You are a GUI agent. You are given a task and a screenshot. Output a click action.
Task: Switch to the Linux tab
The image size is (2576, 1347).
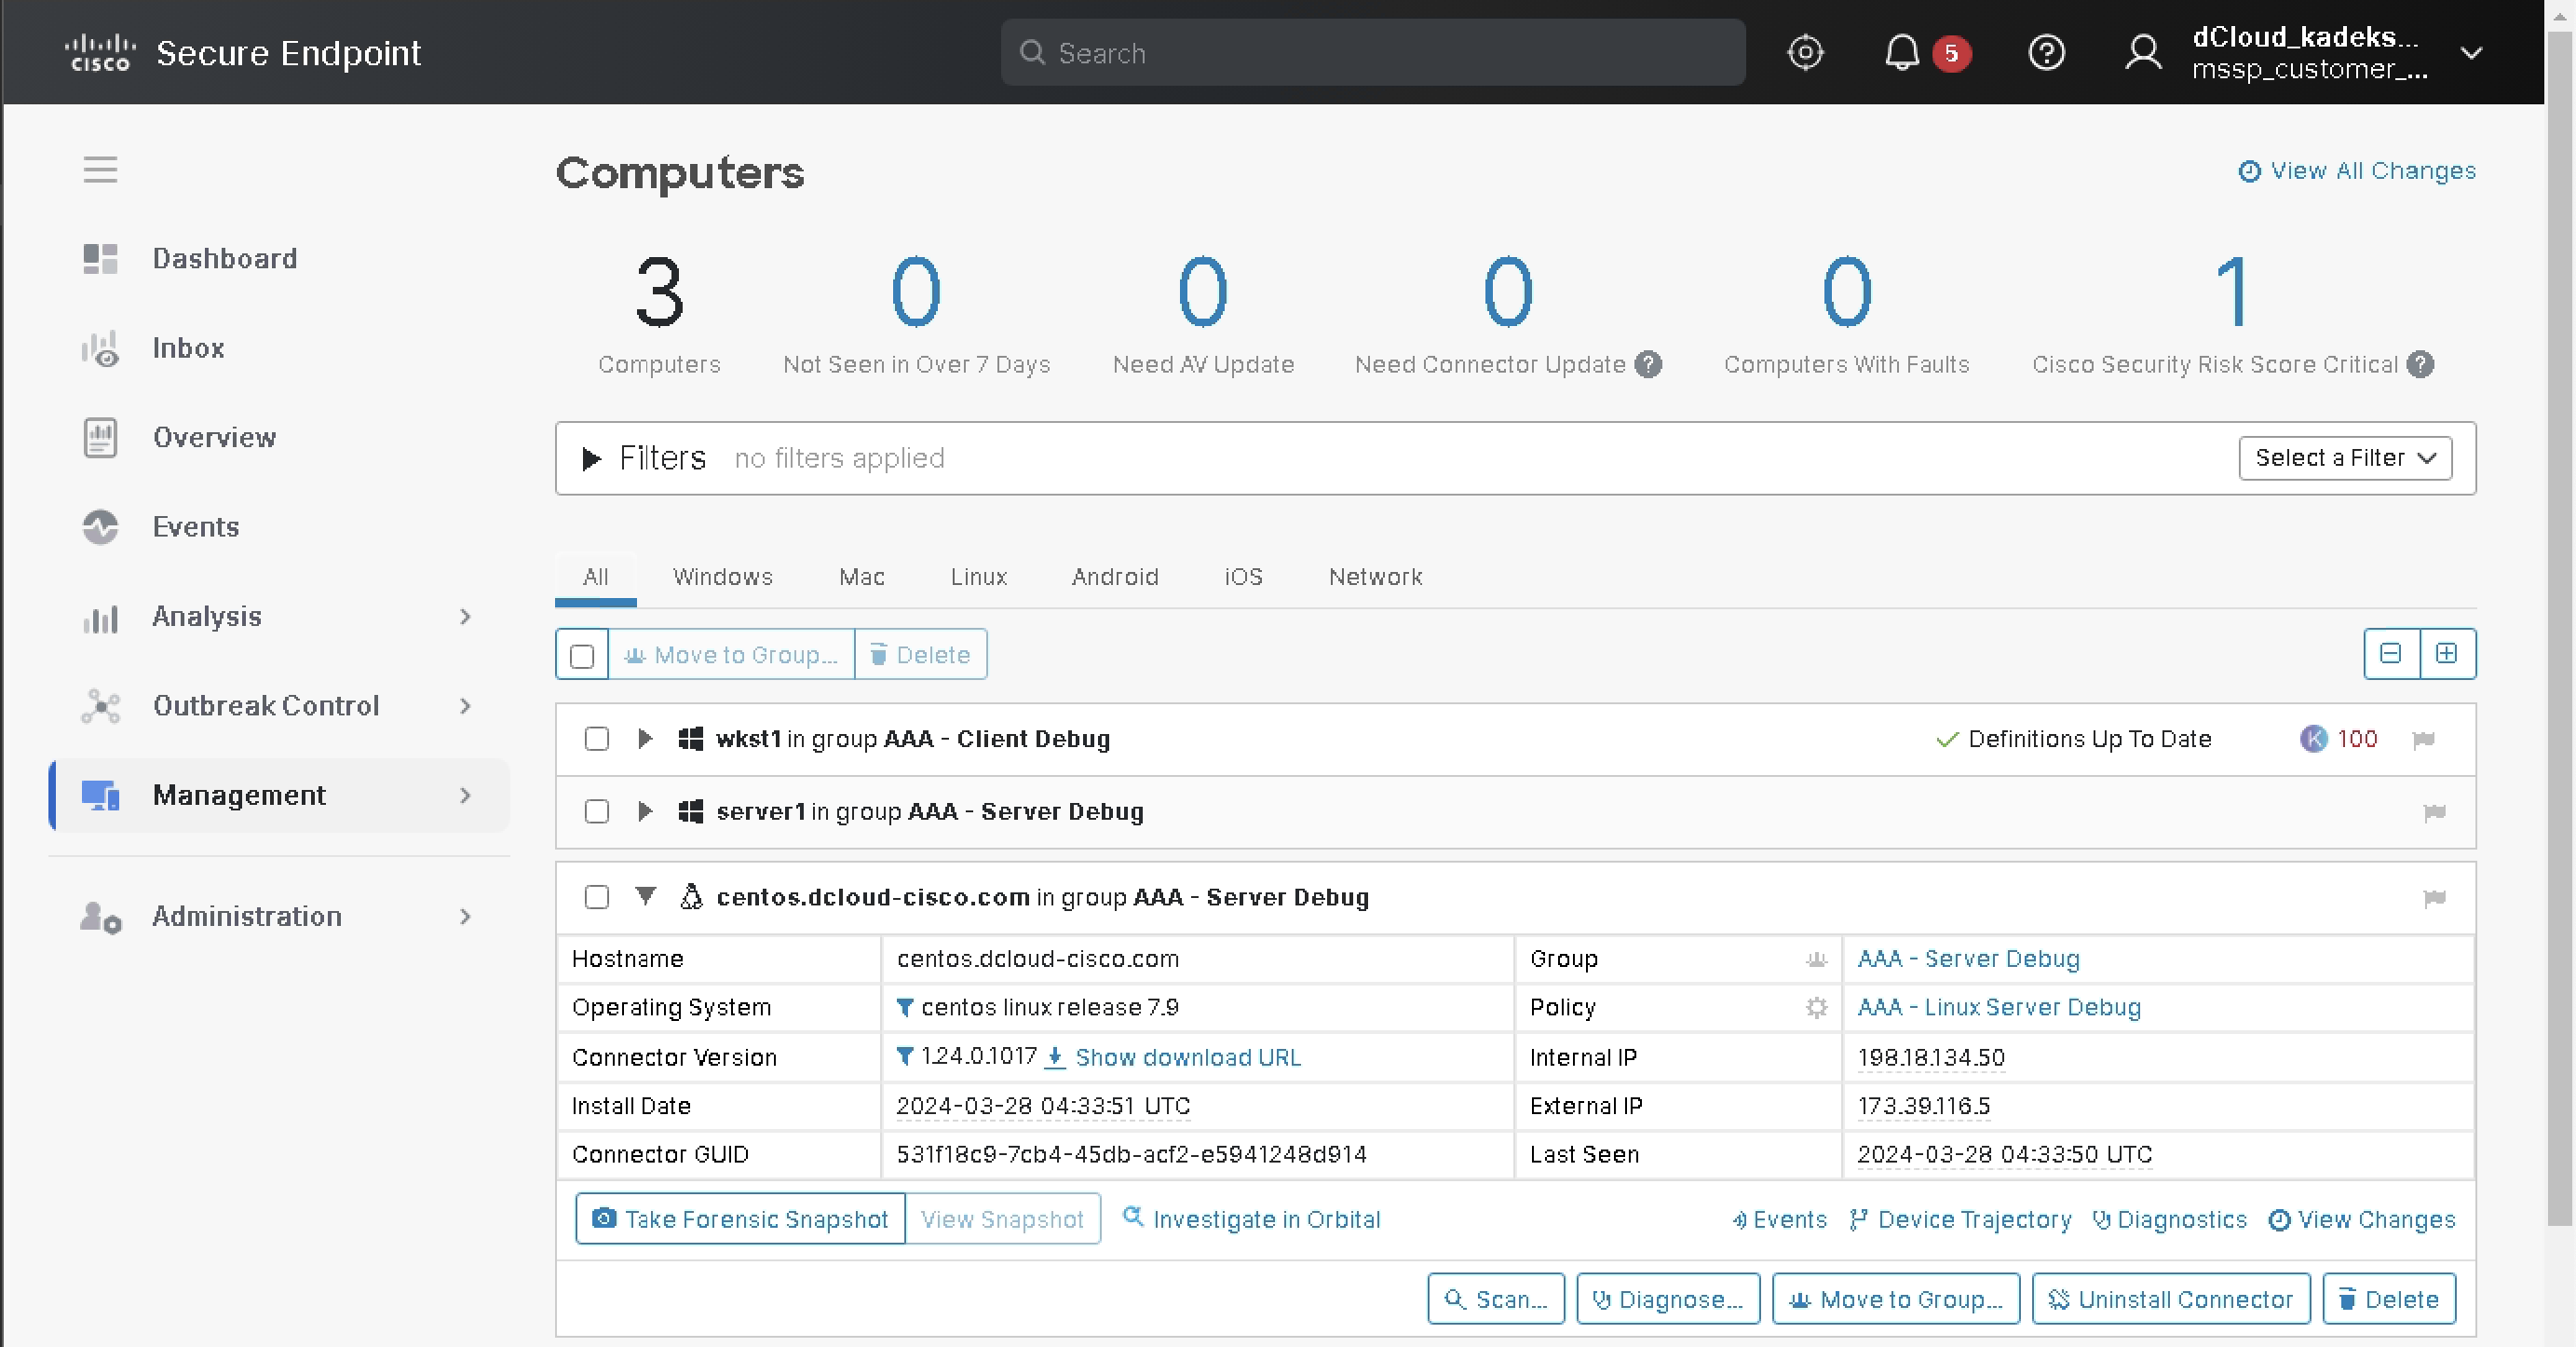tap(978, 577)
